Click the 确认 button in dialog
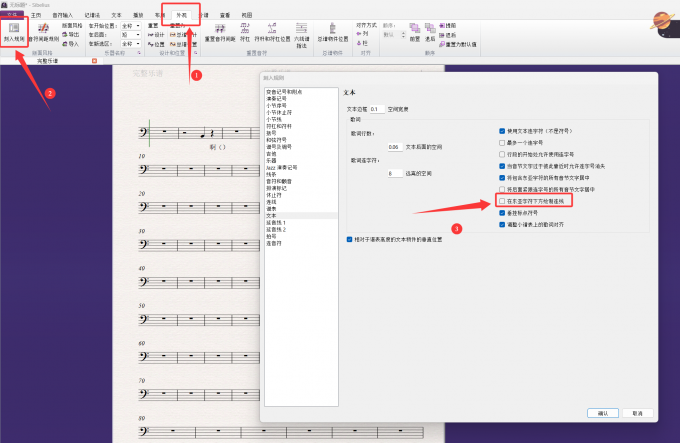Image resolution: width=680 pixels, height=443 pixels. (602, 411)
